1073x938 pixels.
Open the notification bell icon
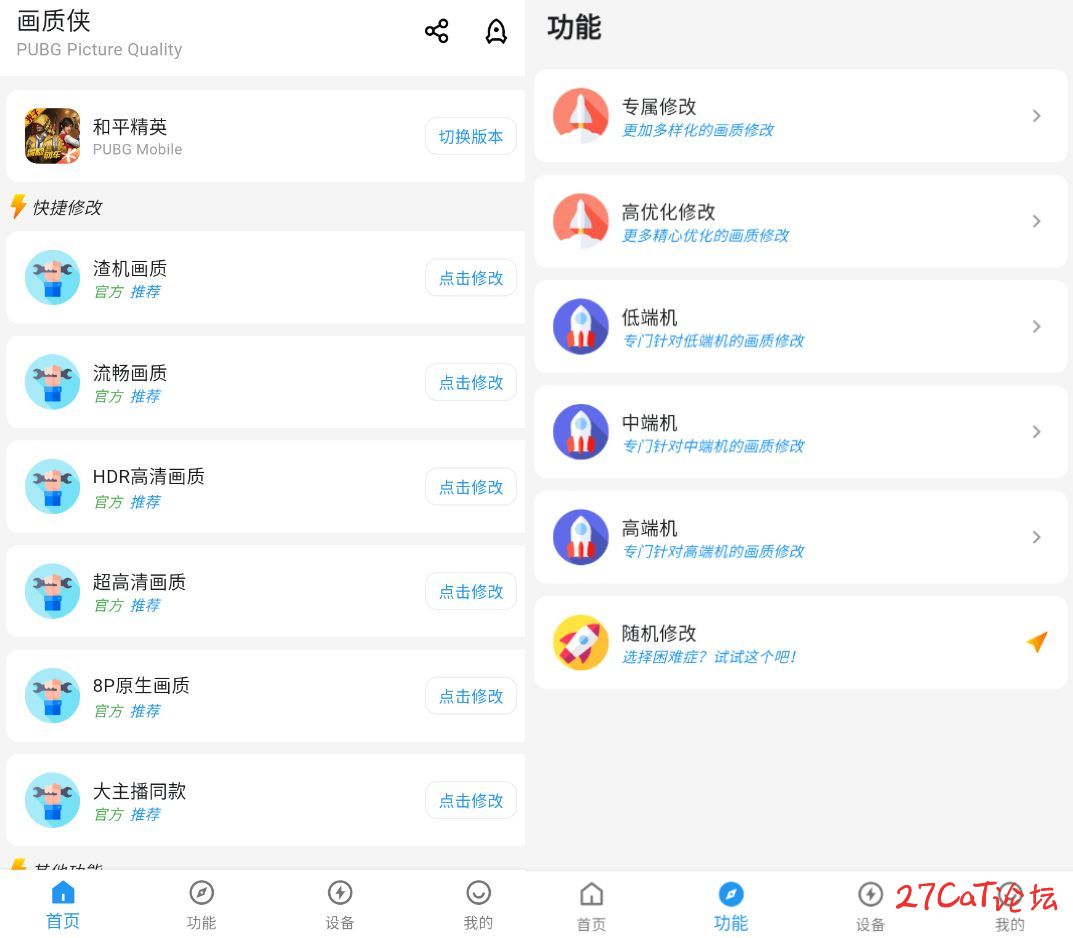(x=496, y=31)
